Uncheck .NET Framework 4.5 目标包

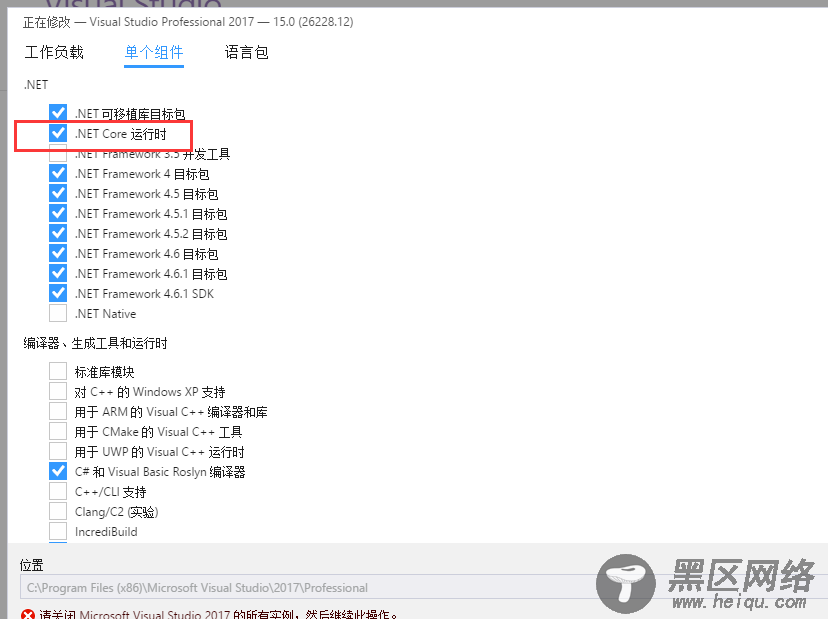point(58,193)
